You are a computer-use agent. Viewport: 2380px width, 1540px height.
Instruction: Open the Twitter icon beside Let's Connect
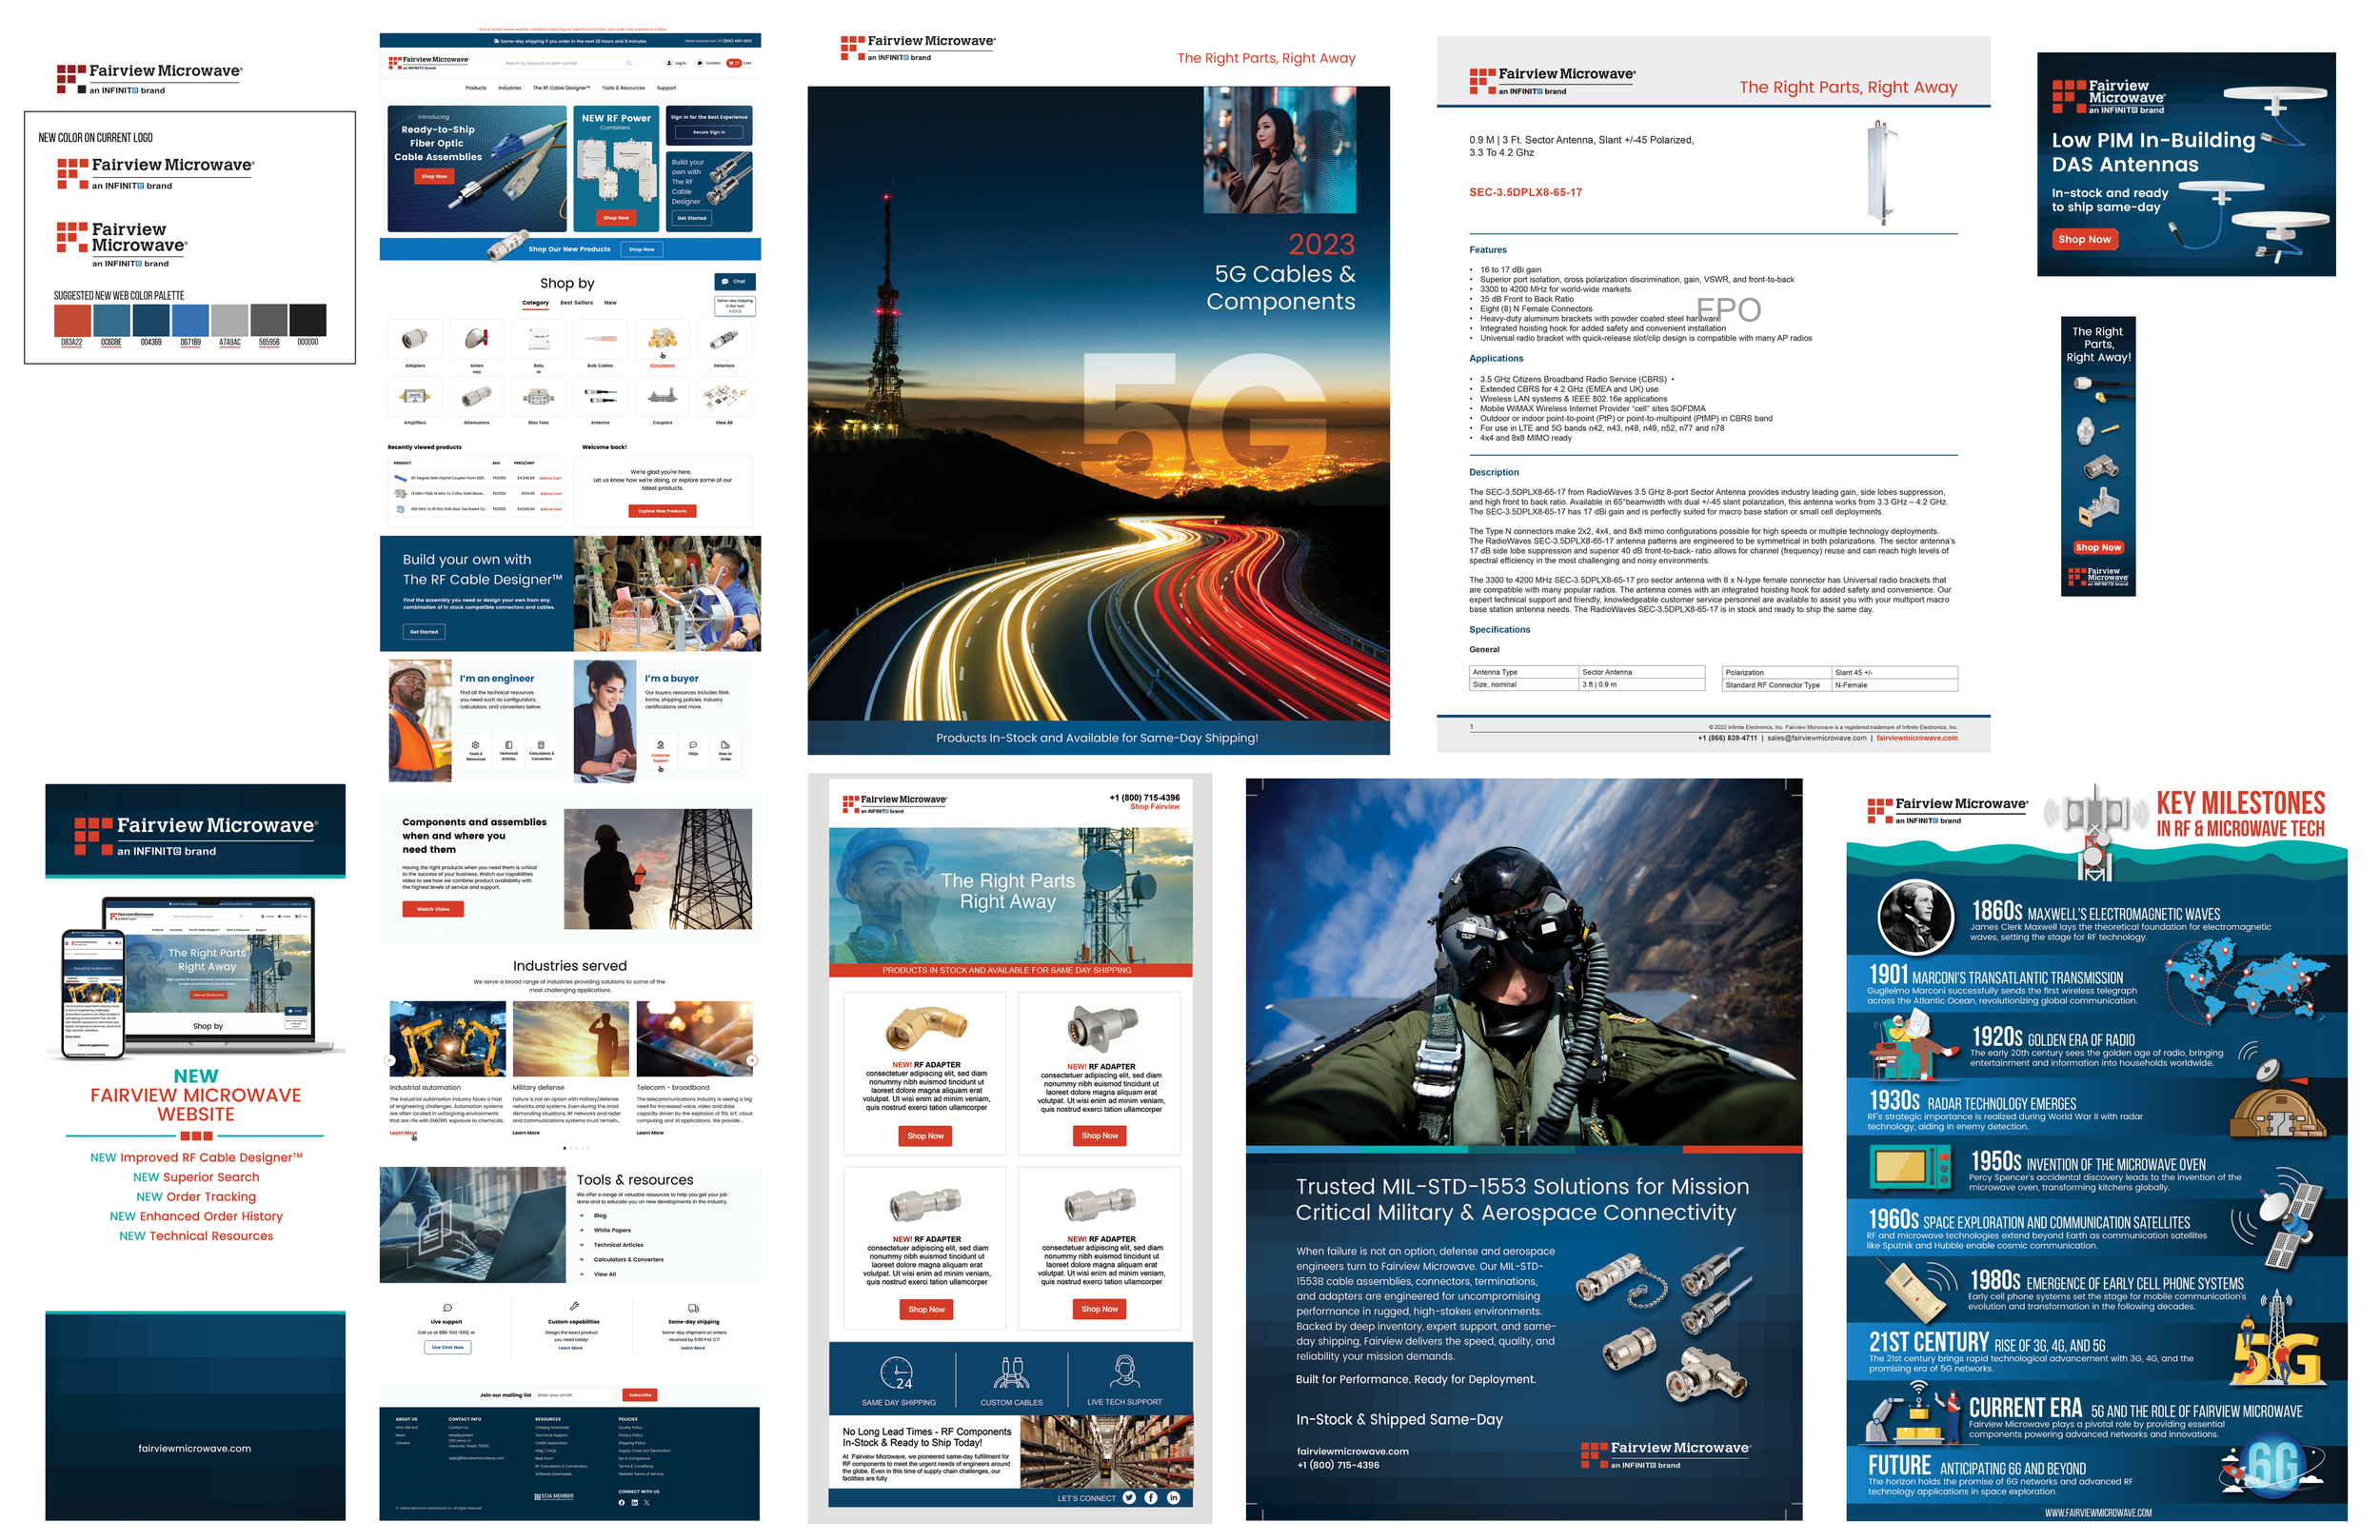[1129, 1497]
